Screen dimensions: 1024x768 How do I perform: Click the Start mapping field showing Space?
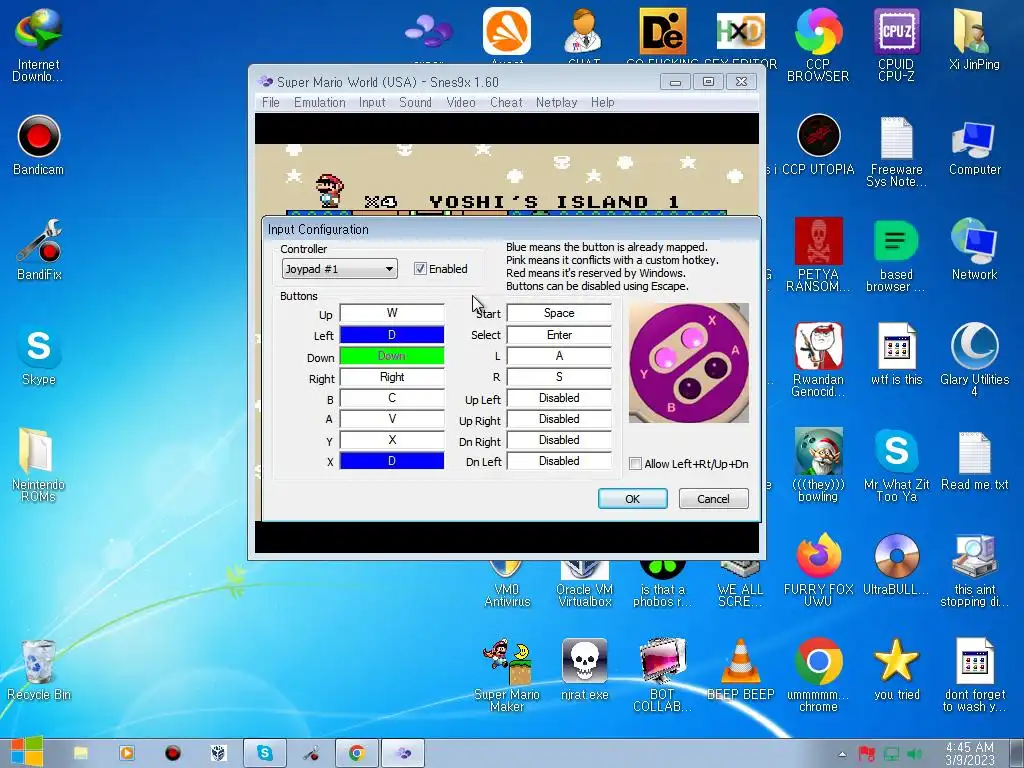pos(559,313)
